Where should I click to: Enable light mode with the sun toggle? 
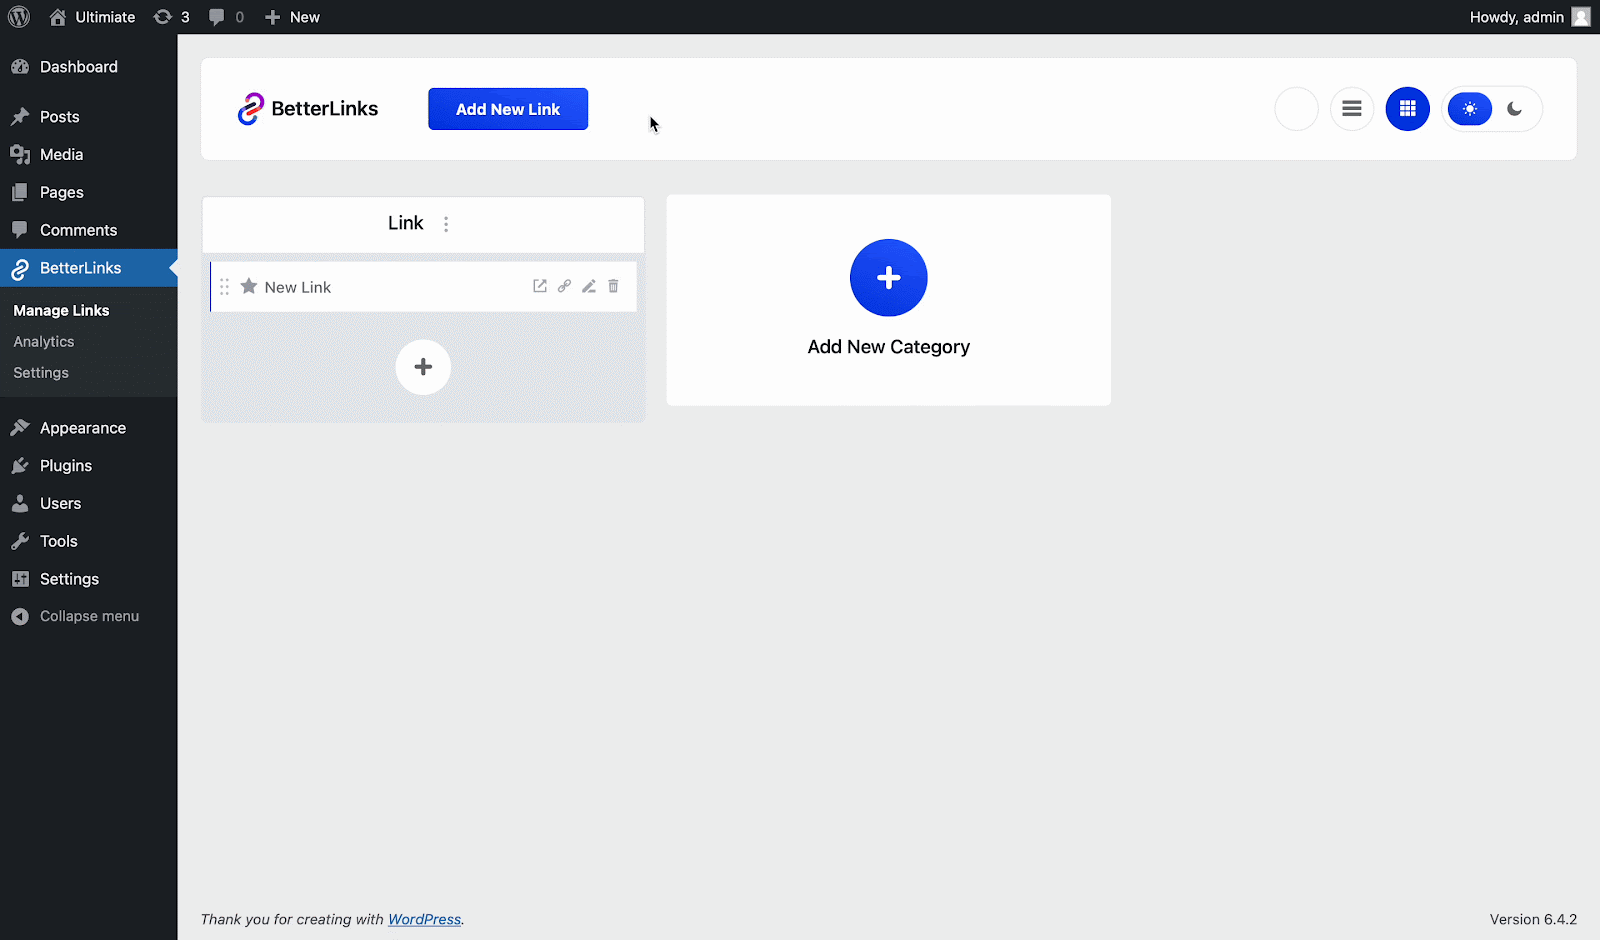pyautogui.click(x=1469, y=108)
